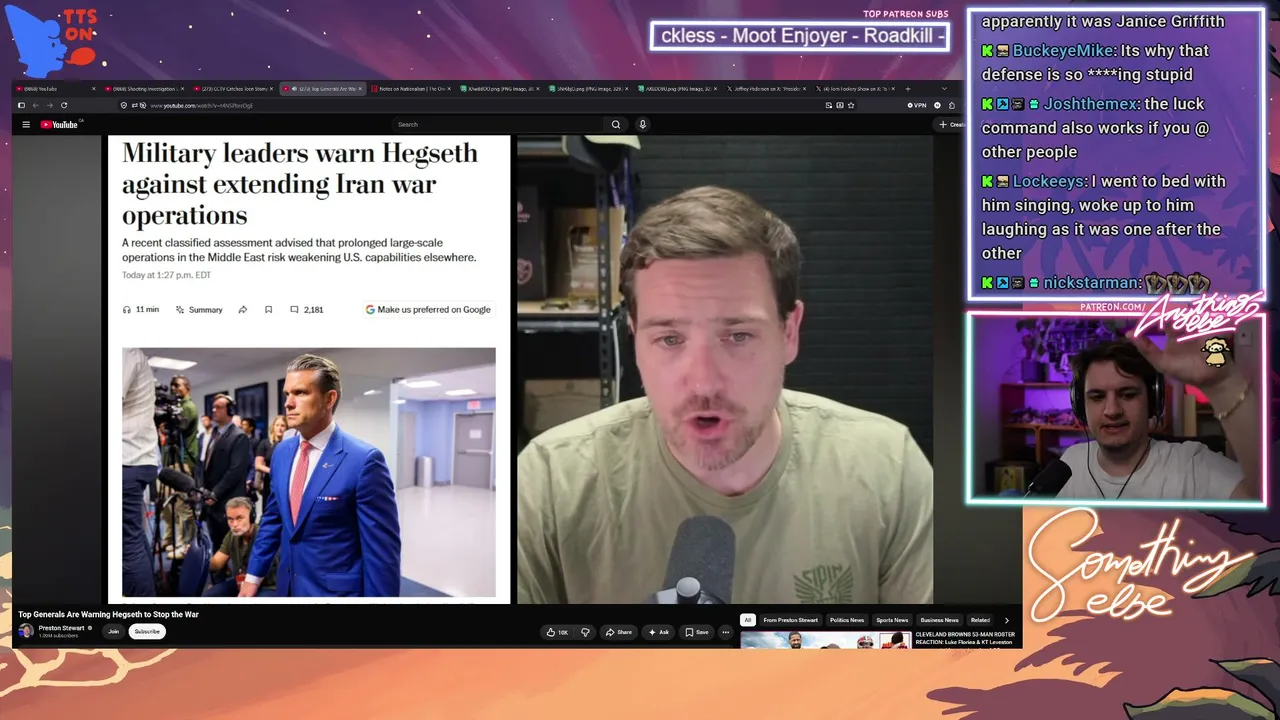This screenshot has height=720, width=1280.
Task: Filter by the Sports News chip
Action: tap(892, 620)
